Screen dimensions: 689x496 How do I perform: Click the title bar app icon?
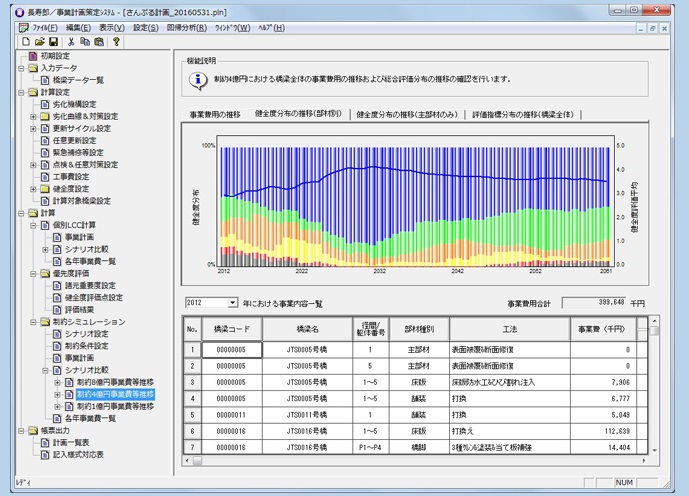pyautogui.click(x=20, y=12)
